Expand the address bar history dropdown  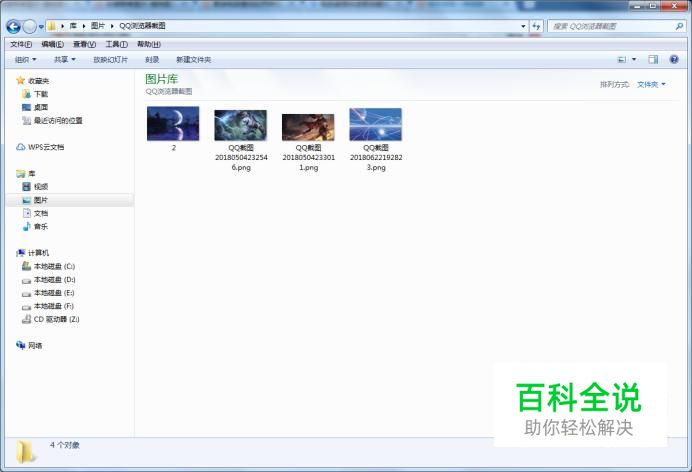click(x=523, y=26)
